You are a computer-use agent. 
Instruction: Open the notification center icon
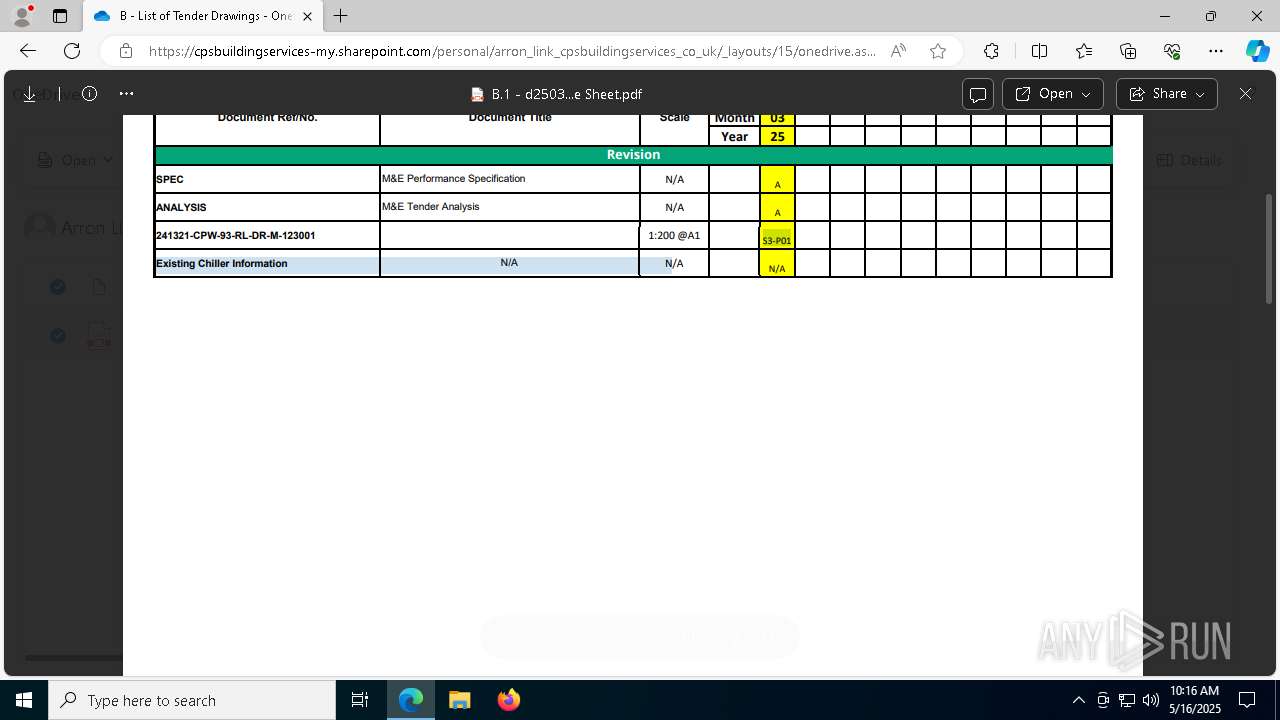[1247, 700]
